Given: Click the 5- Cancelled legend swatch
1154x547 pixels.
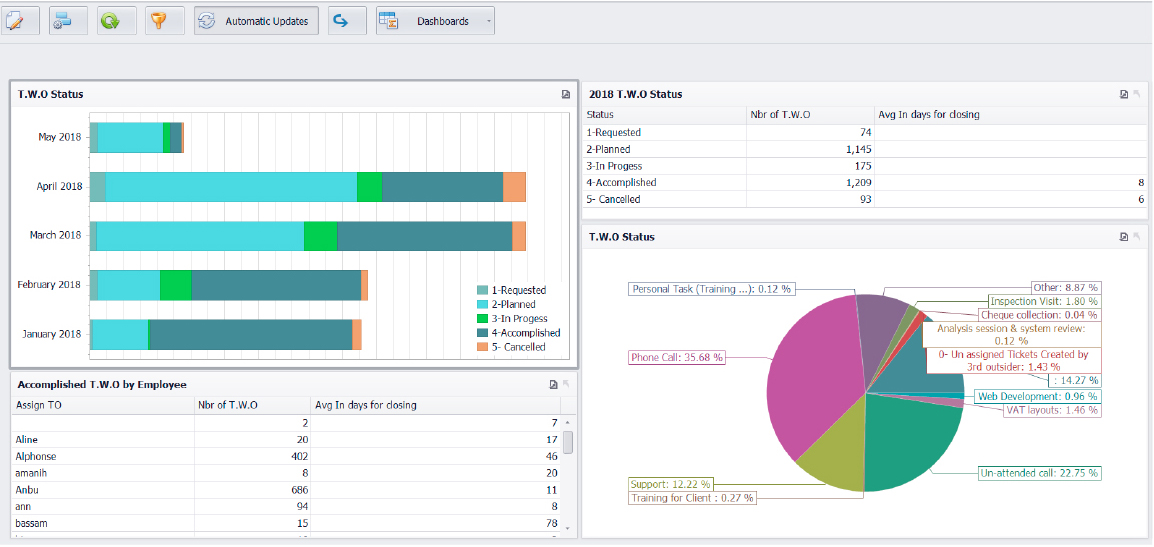Looking at the screenshot, I should 483,347.
